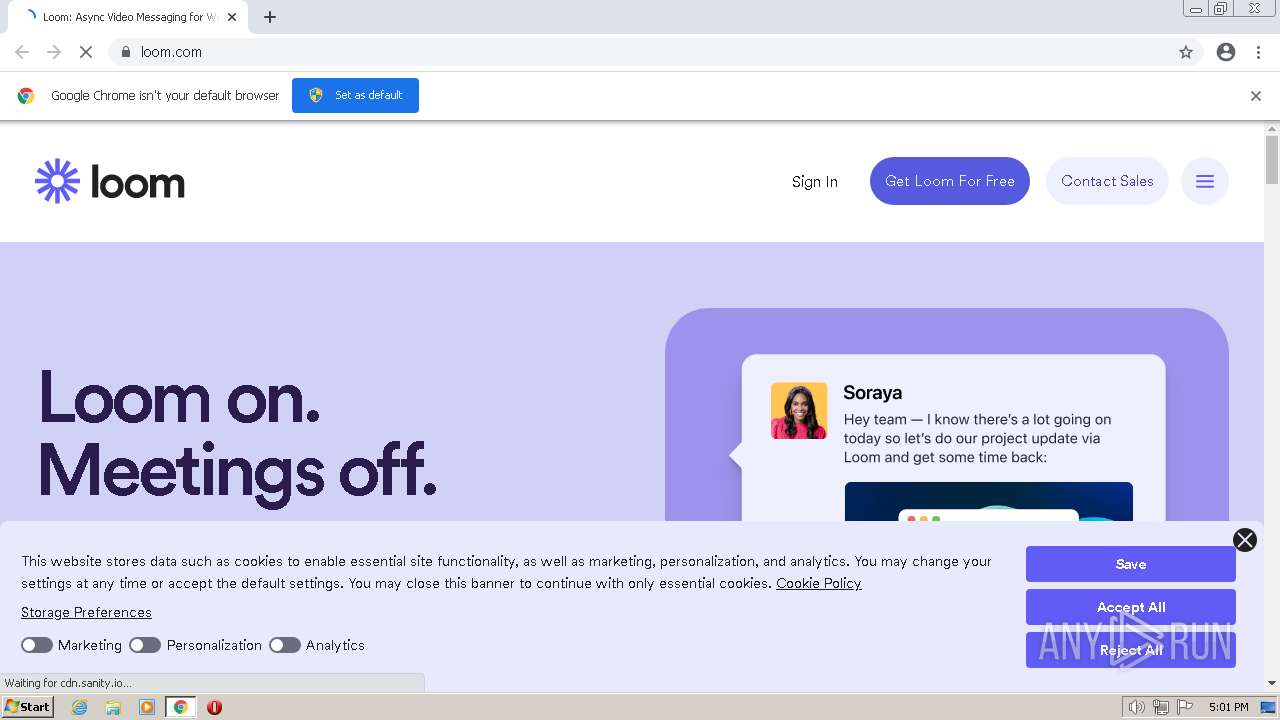The height and width of the screenshot is (720, 1280).
Task: Go back with the browser arrow
Action: (22, 52)
